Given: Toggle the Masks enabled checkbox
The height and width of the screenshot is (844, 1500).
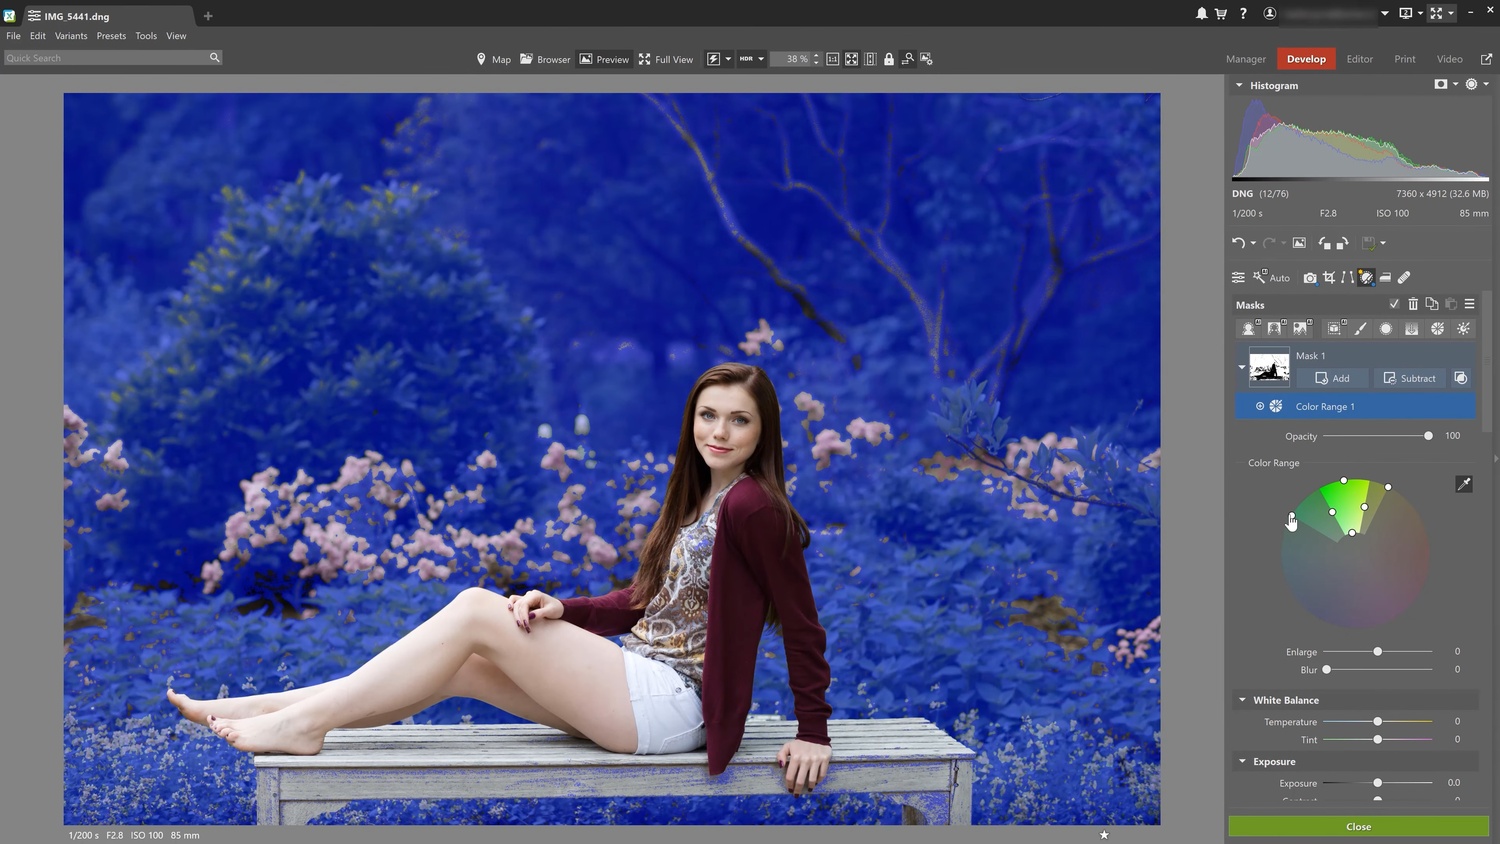Looking at the screenshot, I should 1394,304.
